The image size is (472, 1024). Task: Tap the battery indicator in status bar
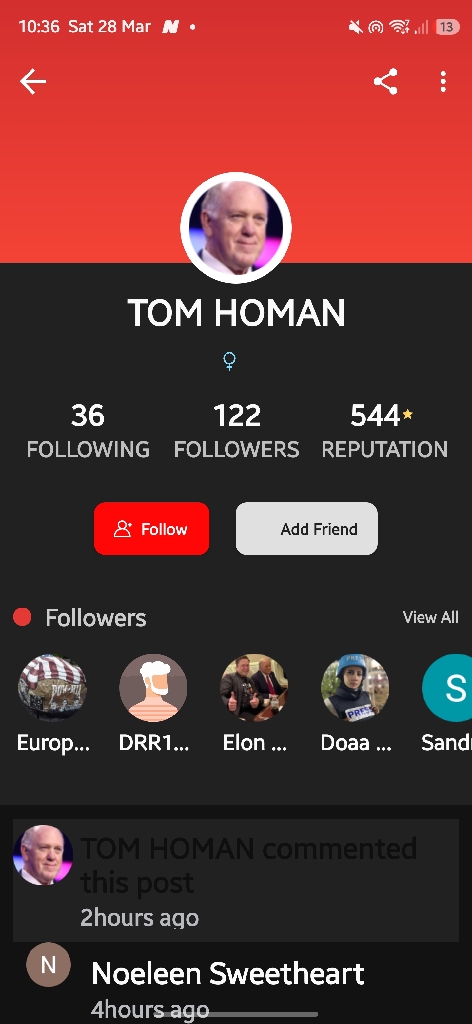pos(447,27)
